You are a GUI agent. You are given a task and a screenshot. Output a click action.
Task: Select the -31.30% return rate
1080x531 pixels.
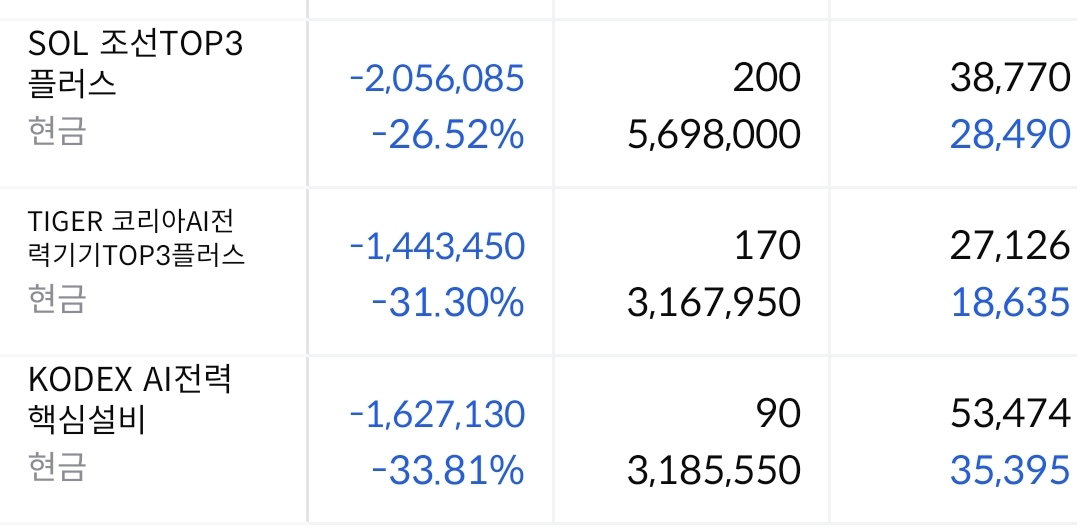coord(448,302)
